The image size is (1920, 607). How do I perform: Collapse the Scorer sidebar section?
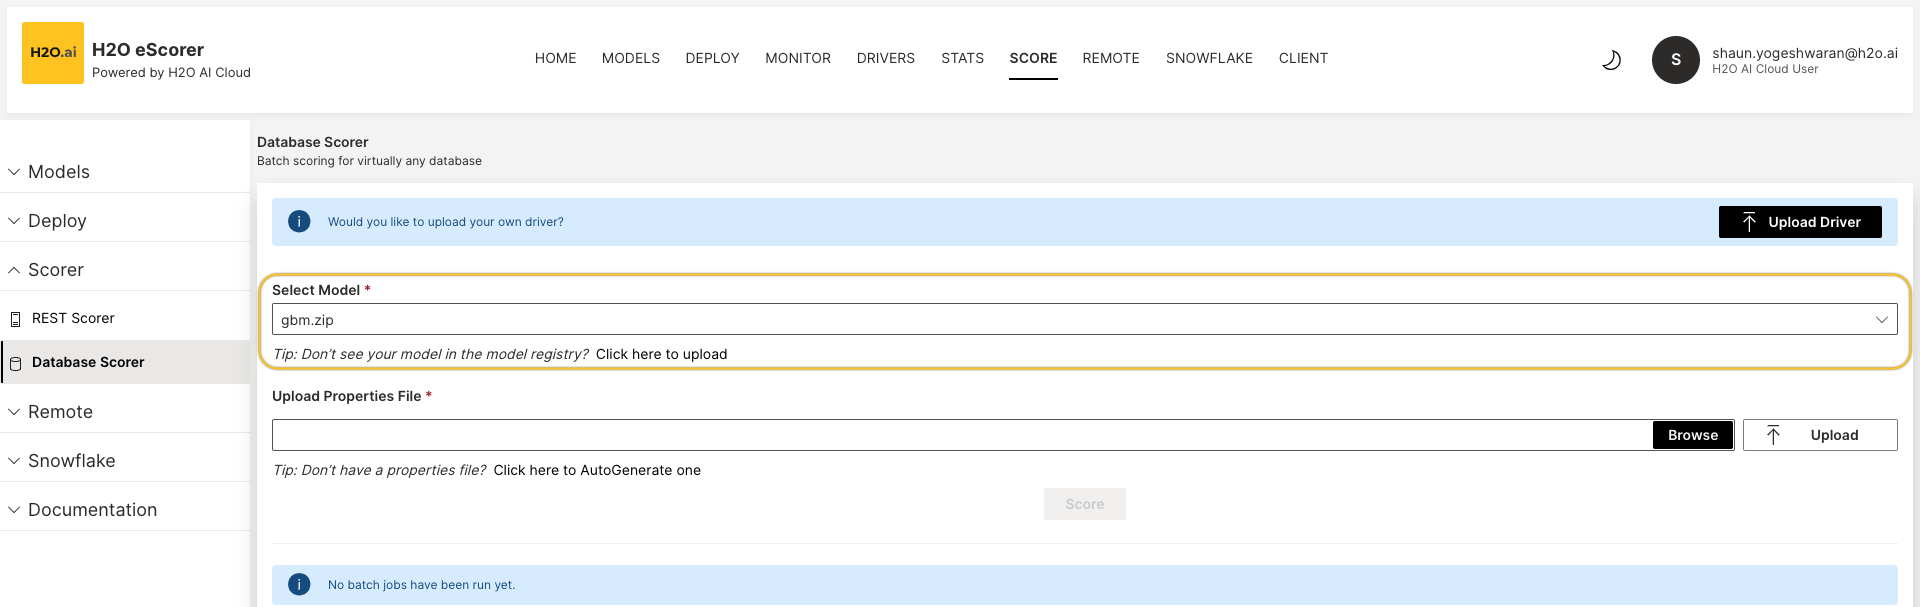click(x=56, y=270)
